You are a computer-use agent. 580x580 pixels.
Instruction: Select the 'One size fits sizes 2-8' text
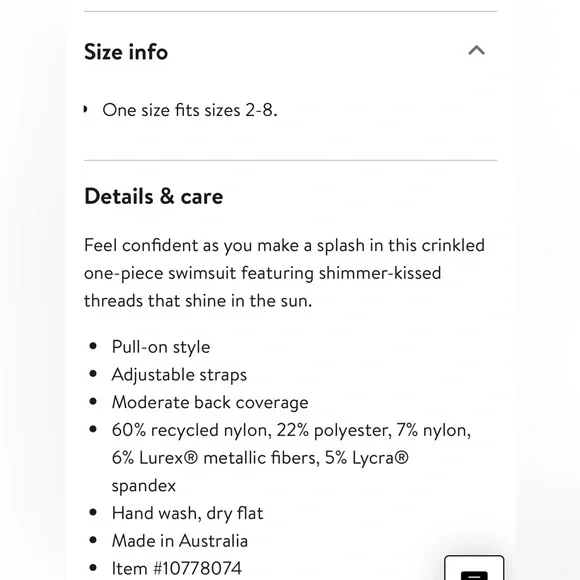point(190,110)
